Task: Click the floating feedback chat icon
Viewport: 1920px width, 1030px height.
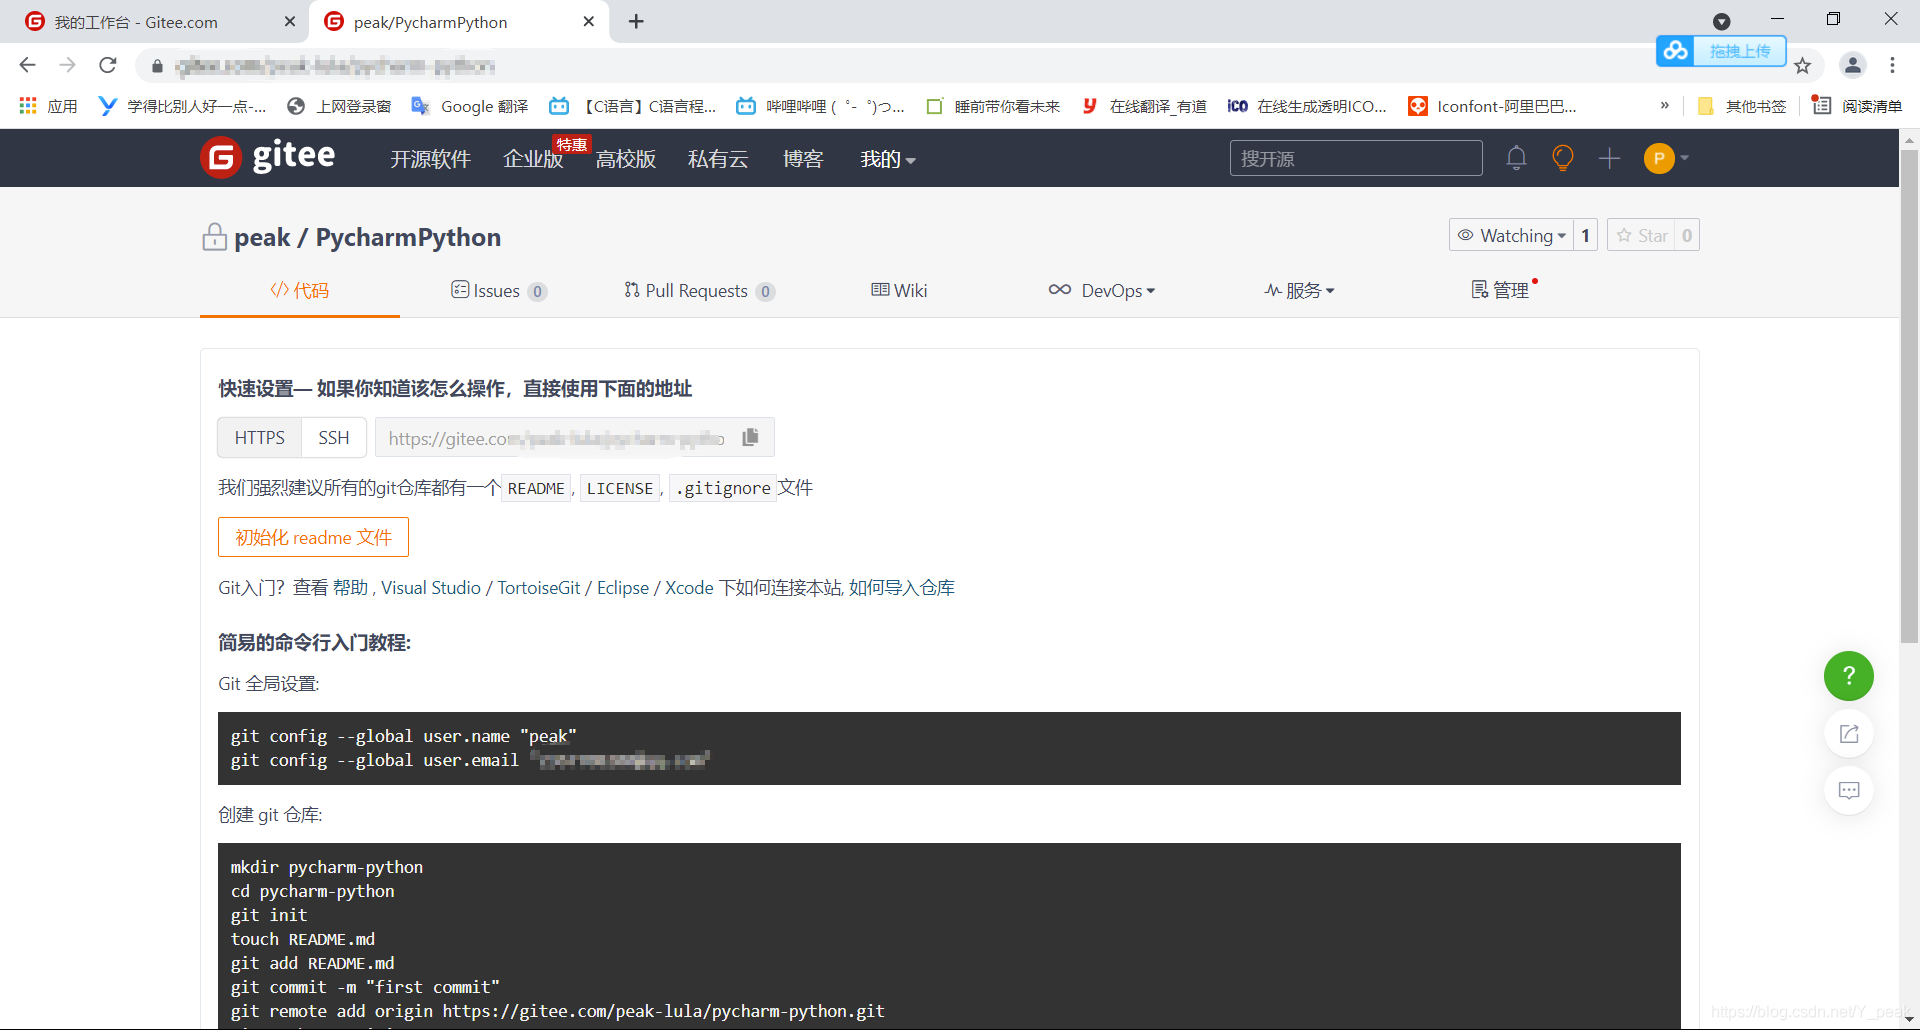Action: 1849,790
